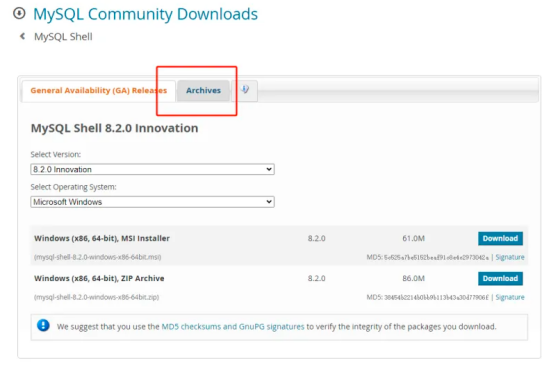This screenshot has height=373, width=560.
Task: Click the blue exclamation info icon
Action: pyautogui.click(x=43, y=325)
